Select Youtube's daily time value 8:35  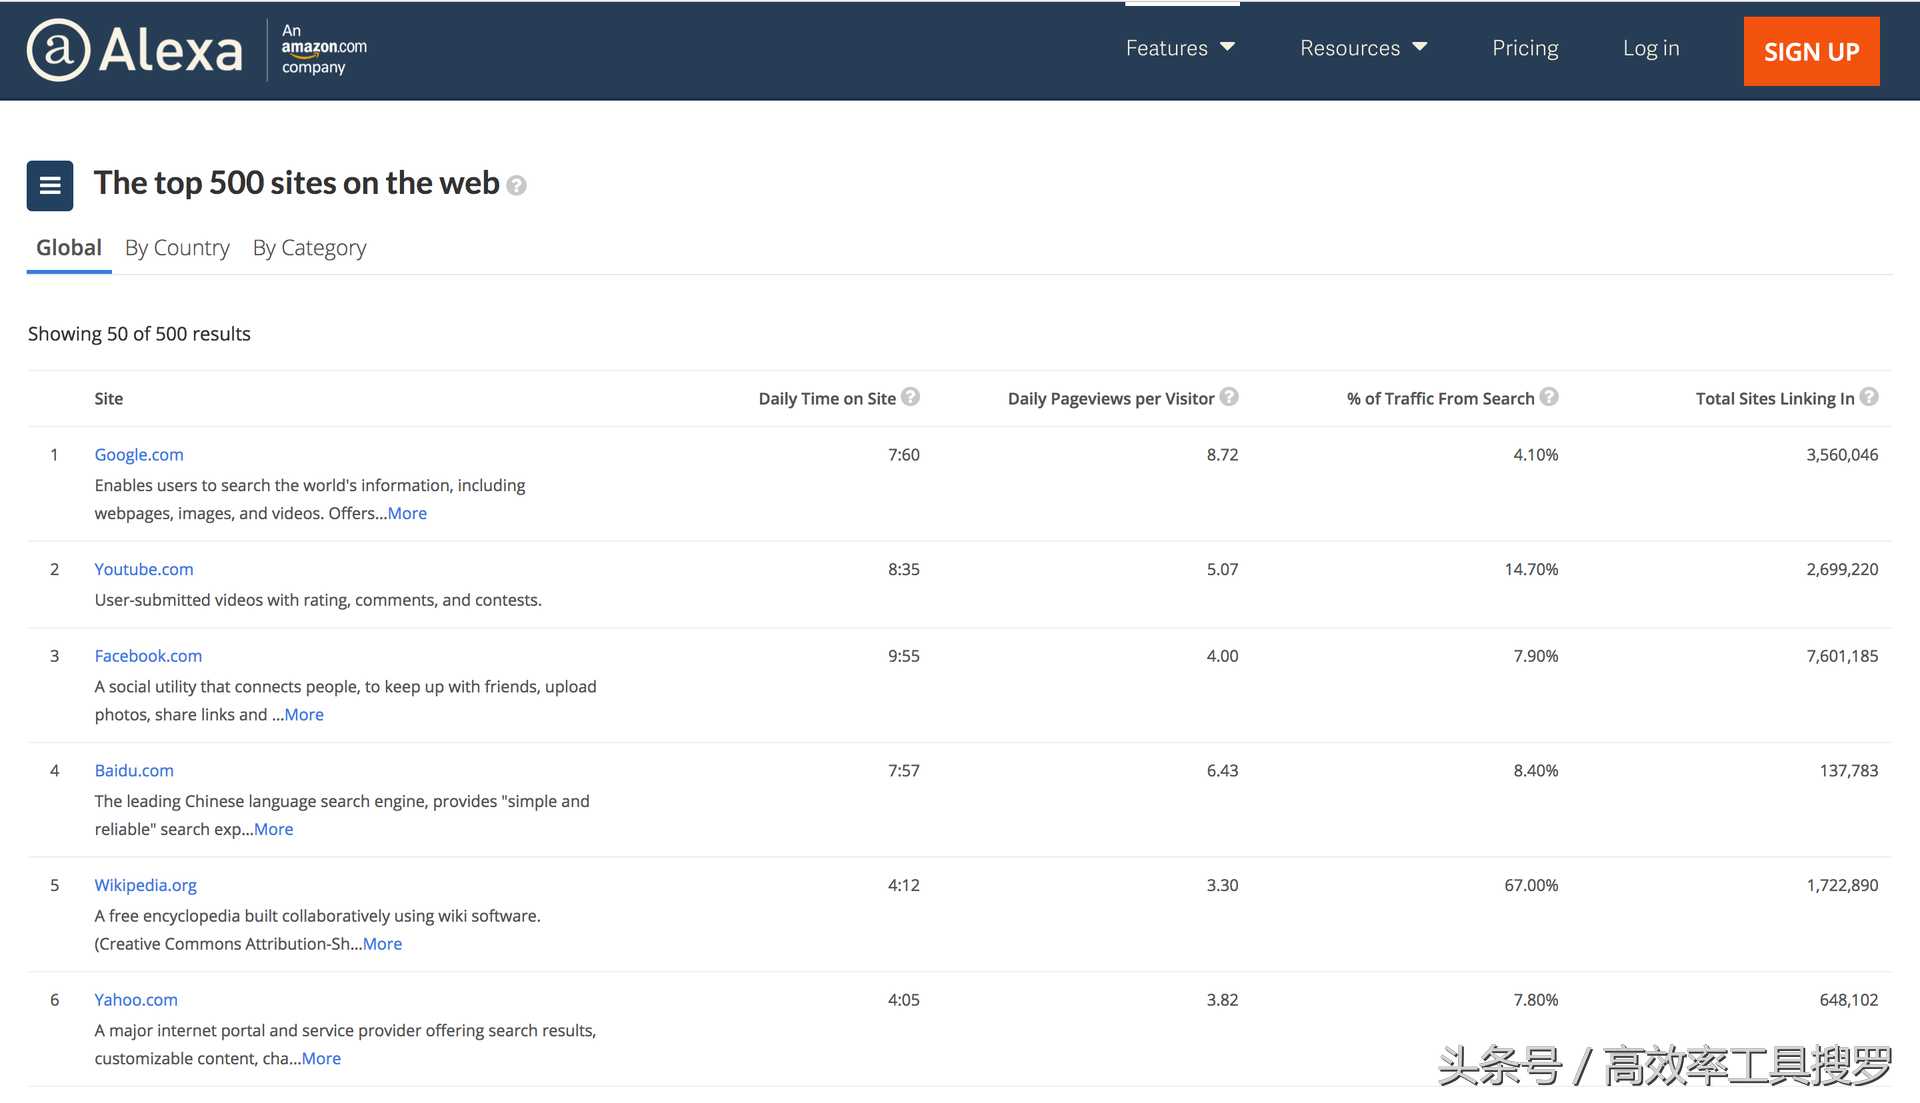pos(904,569)
